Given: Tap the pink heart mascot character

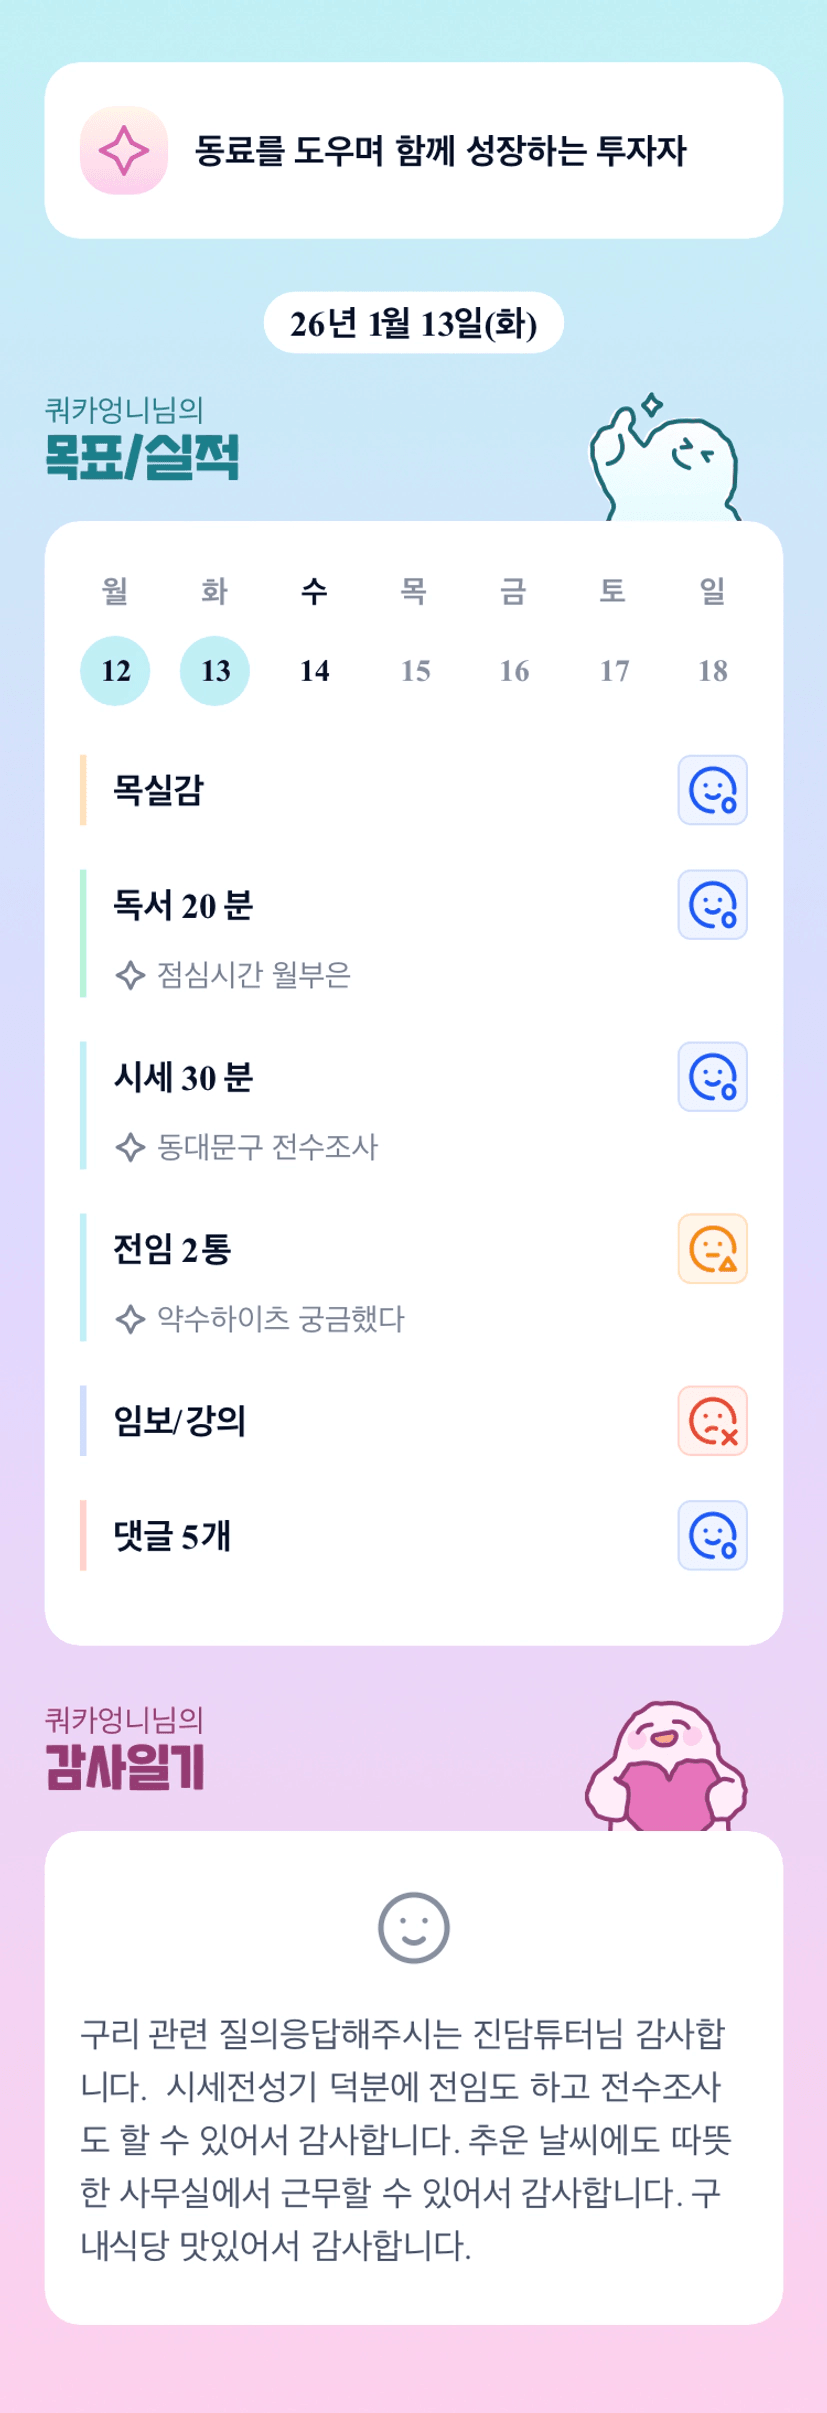Looking at the screenshot, I should 666,1771.
